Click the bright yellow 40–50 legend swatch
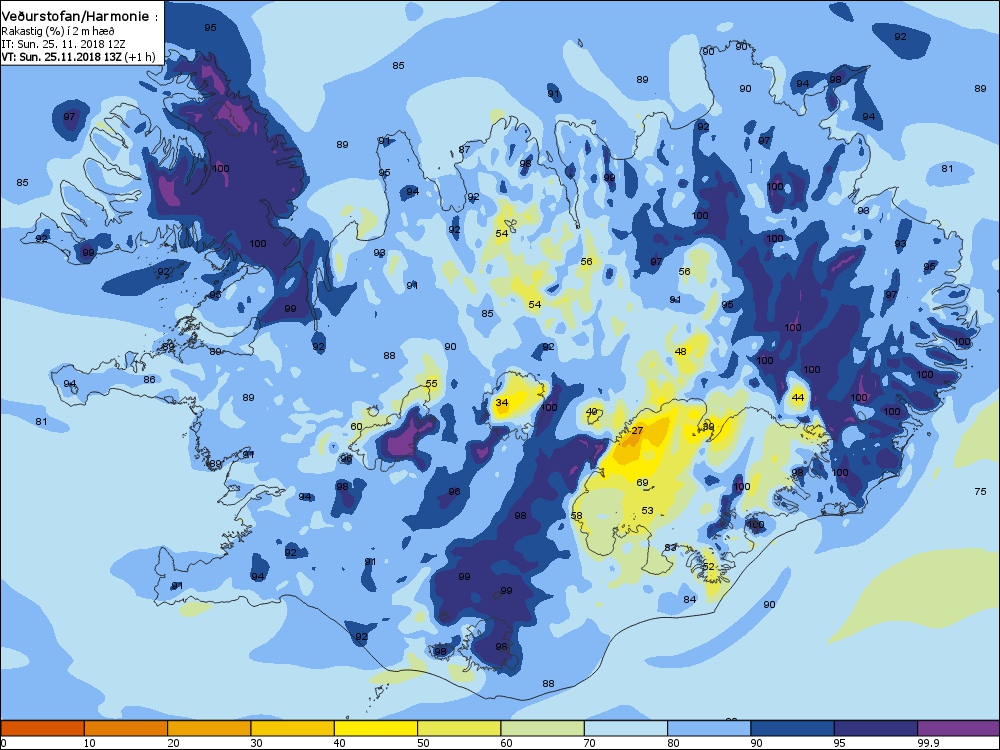Viewport: 1000px width, 750px height. [376, 728]
